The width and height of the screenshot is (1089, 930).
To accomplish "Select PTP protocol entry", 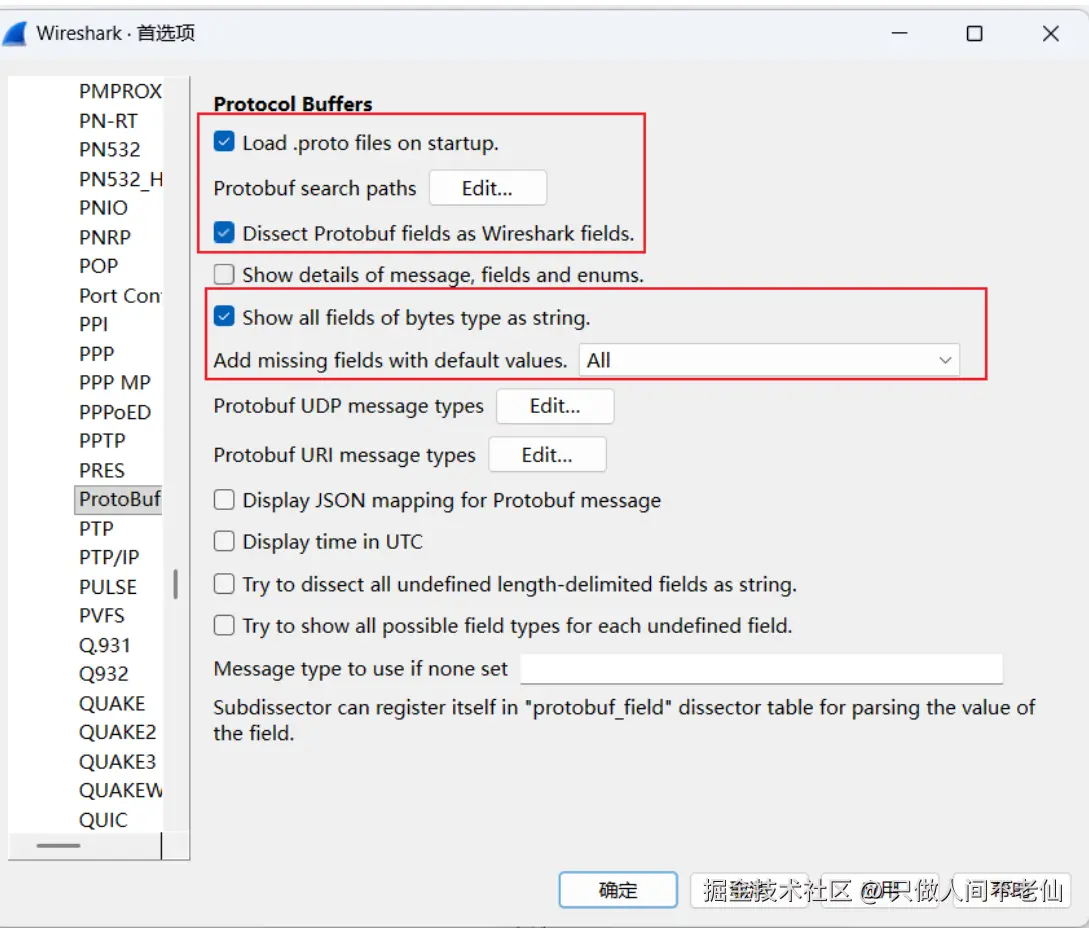I will (x=97, y=529).
